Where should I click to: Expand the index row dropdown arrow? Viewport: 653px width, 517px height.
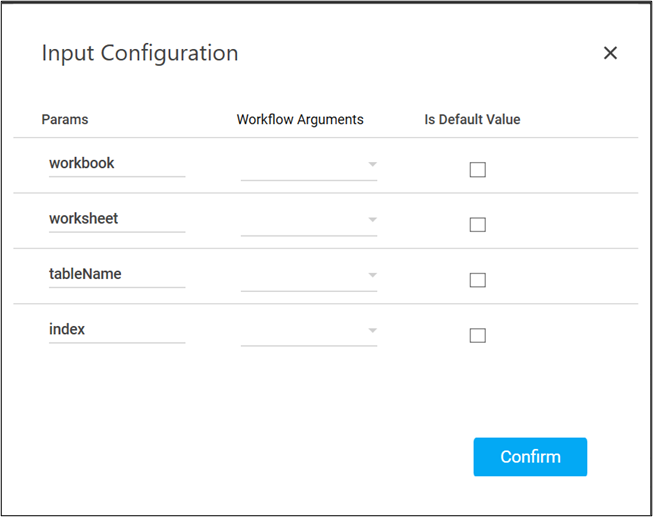click(372, 330)
